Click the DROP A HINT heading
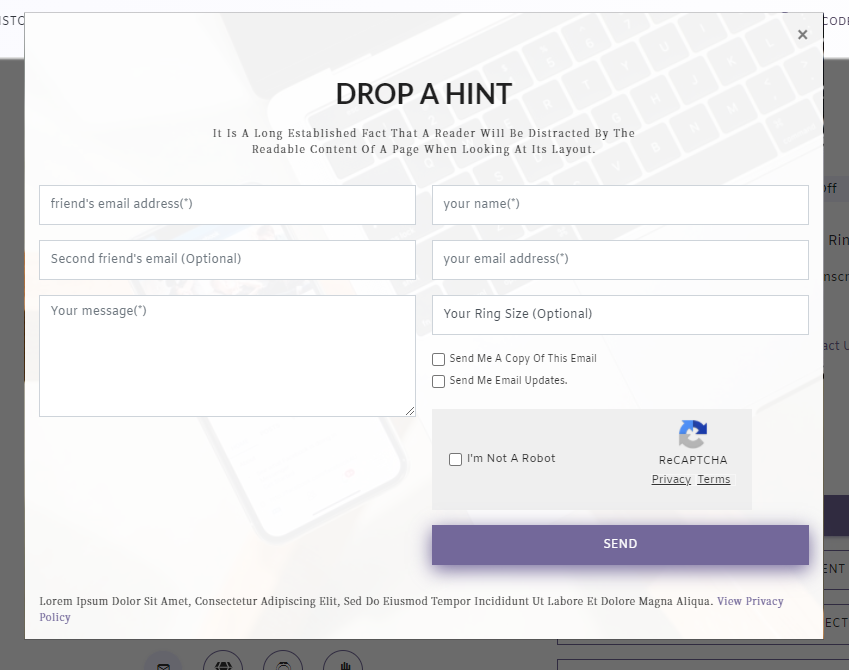 click(424, 94)
